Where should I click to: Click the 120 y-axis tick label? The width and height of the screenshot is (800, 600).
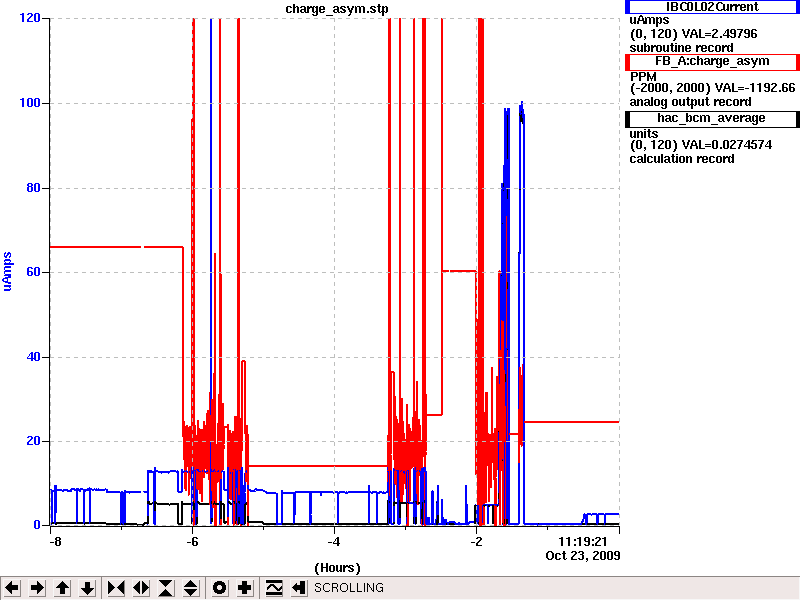point(30,18)
